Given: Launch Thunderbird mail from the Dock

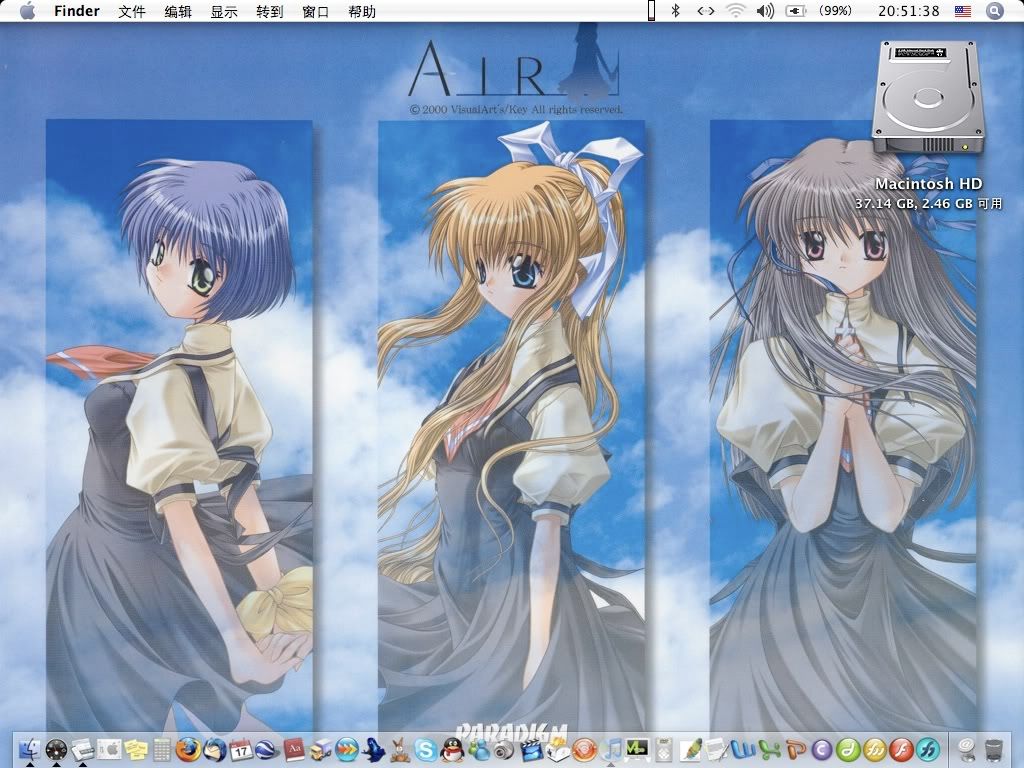Looking at the screenshot, I should [215, 749].
